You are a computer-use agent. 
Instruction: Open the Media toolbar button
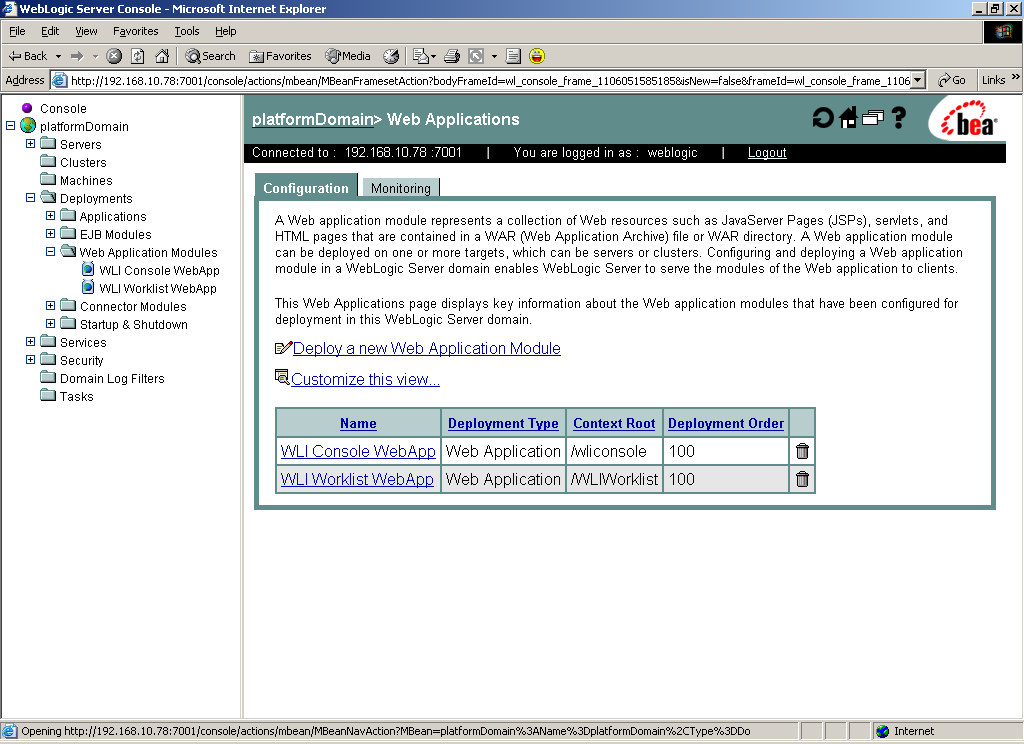tap(348, 56)
